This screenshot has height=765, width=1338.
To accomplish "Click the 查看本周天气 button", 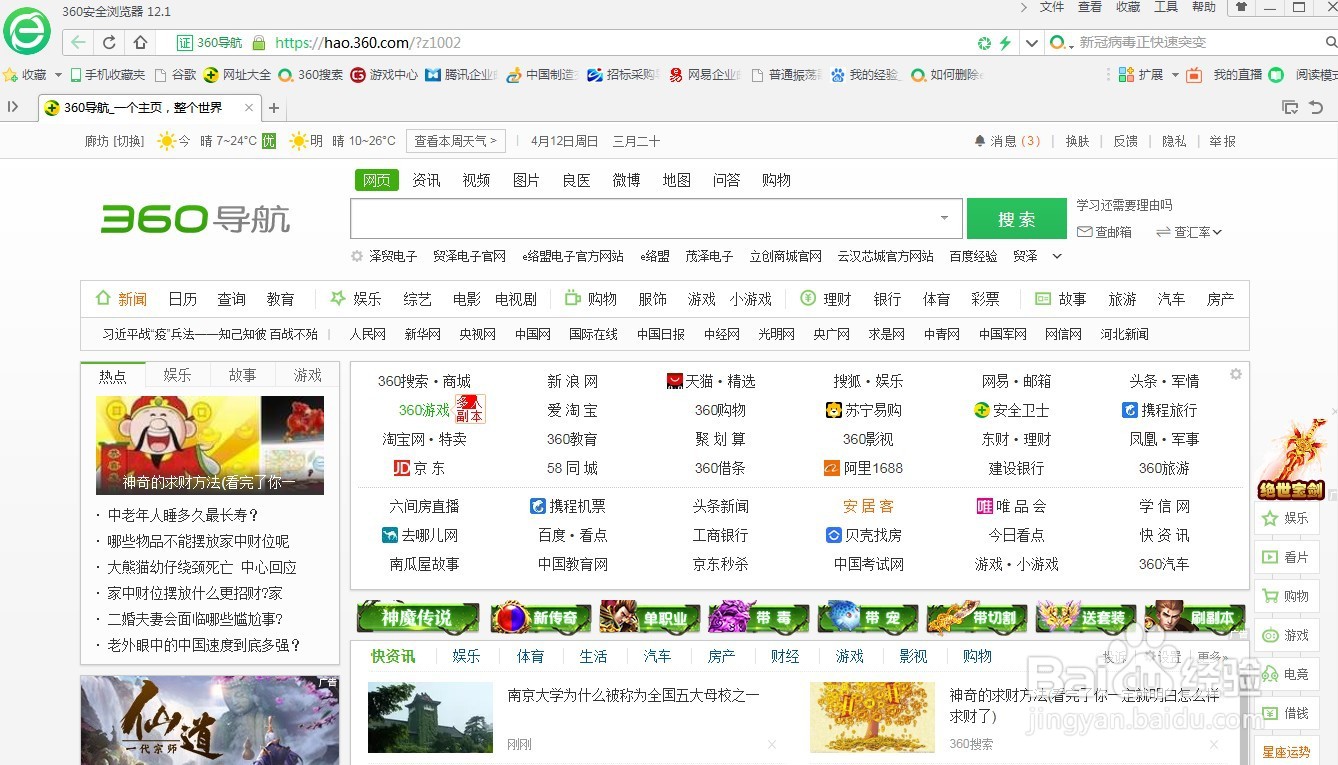I will tap(456, 141).
